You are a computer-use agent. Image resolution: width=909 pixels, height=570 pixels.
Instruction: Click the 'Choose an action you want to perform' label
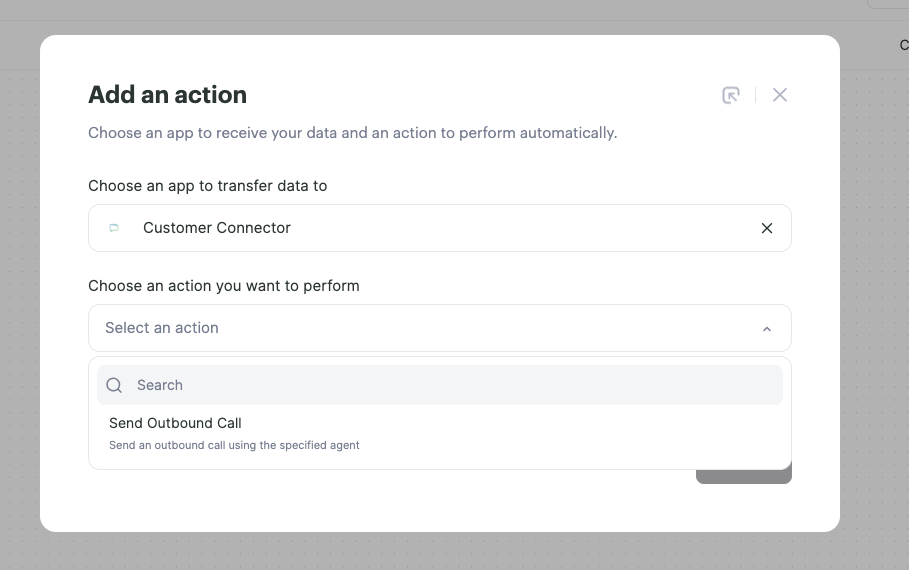224,286
